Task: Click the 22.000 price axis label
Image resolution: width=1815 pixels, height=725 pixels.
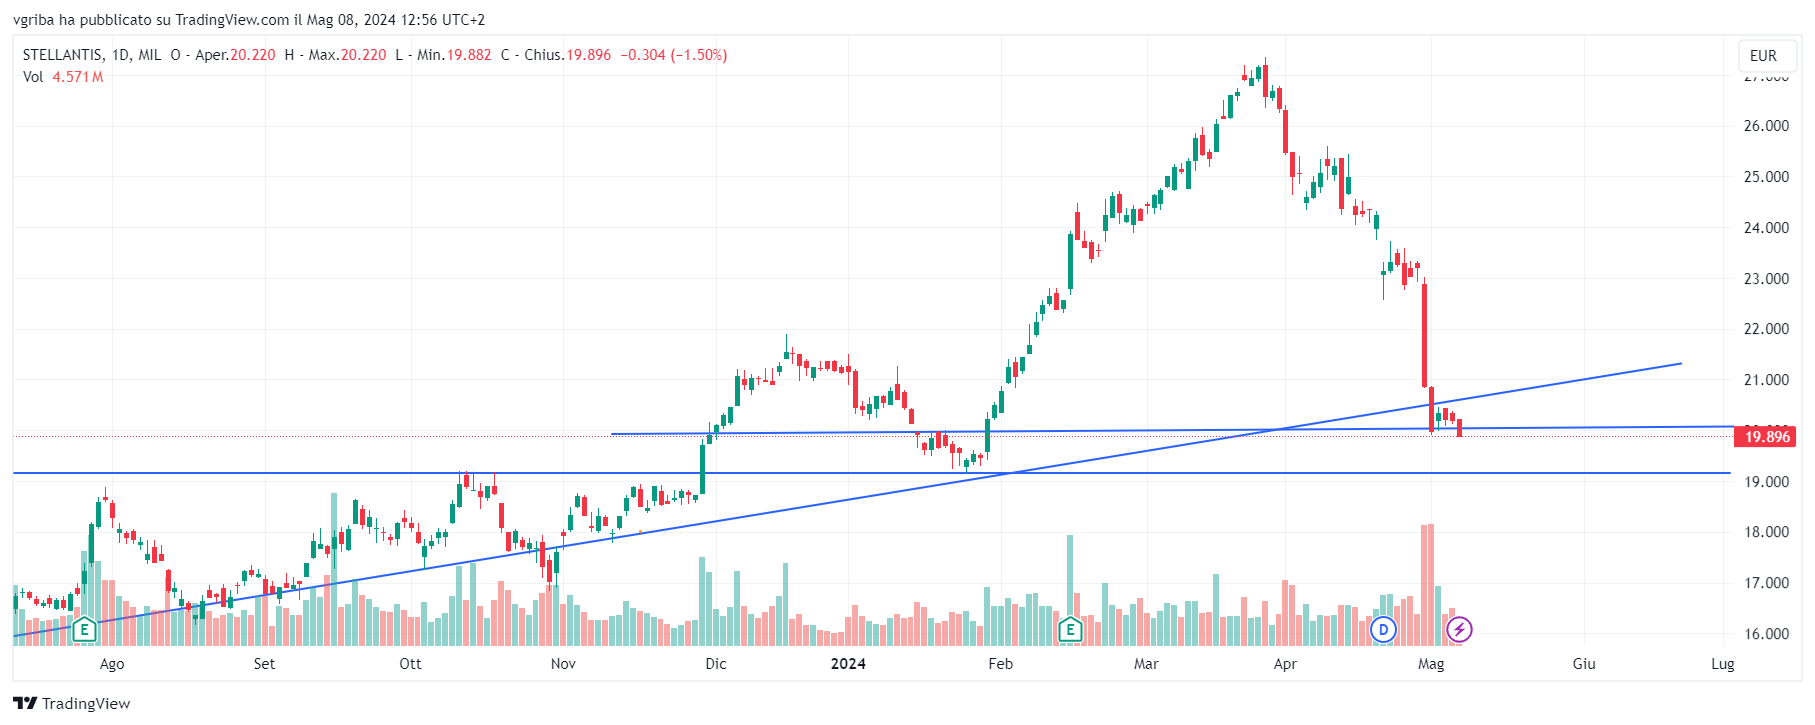Action: [1766, 329]
